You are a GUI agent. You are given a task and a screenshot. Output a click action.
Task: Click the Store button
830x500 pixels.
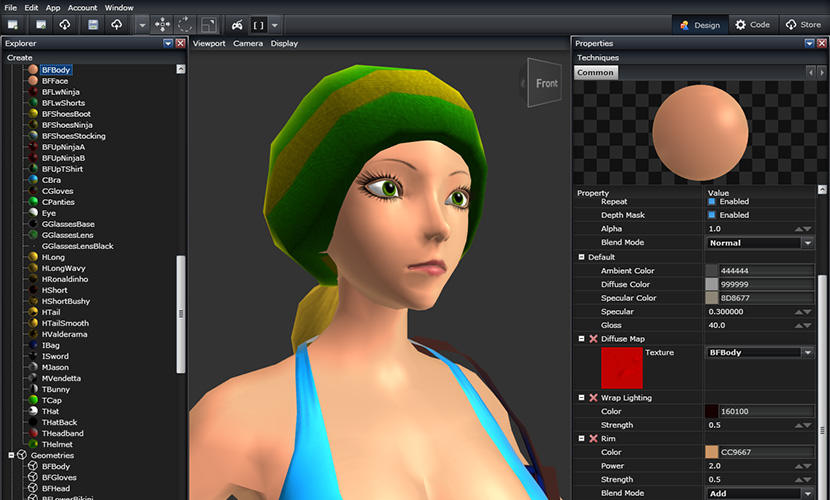804,25
